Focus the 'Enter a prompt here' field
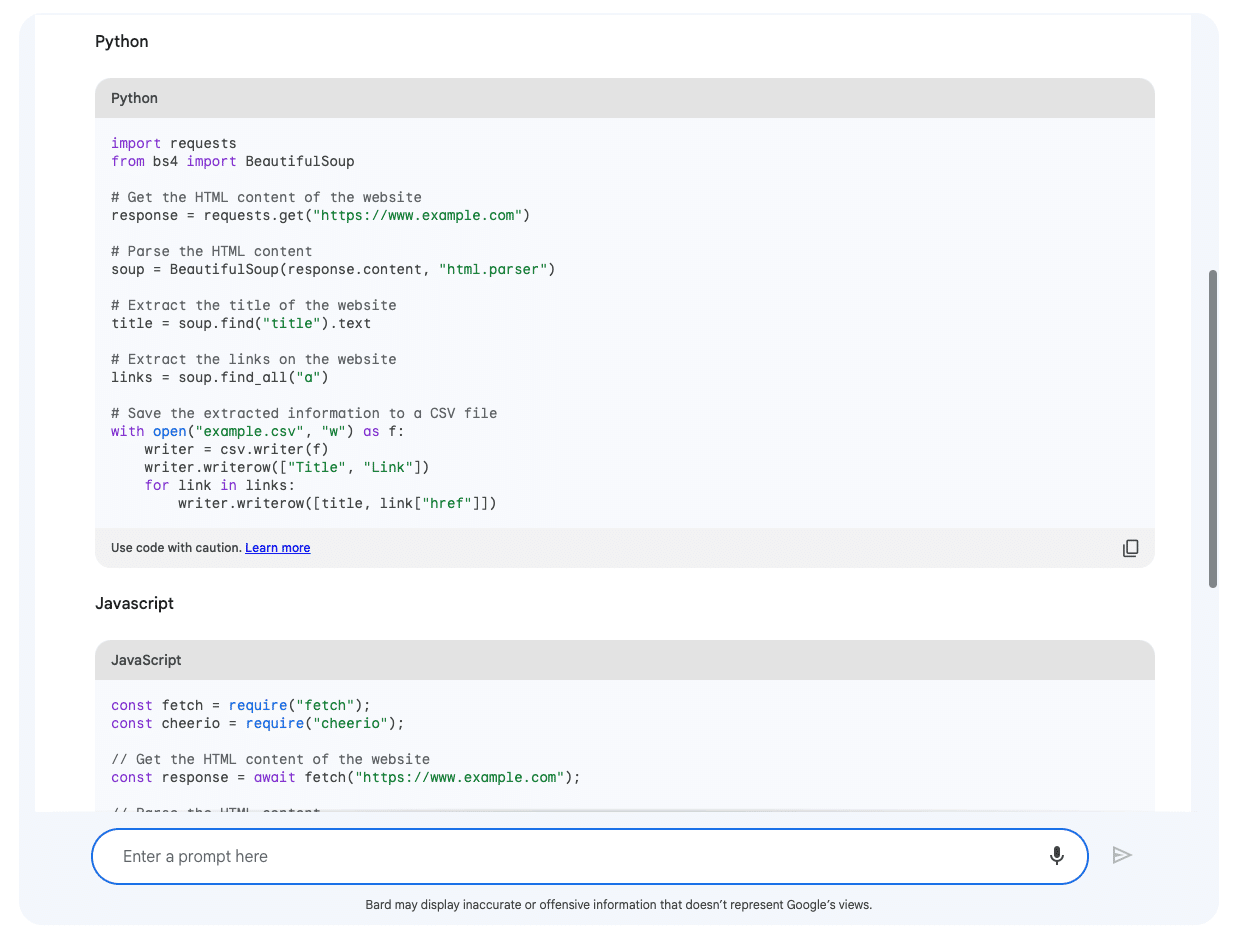The height and width of the screenshot is (942, 1238). [570, 856]
